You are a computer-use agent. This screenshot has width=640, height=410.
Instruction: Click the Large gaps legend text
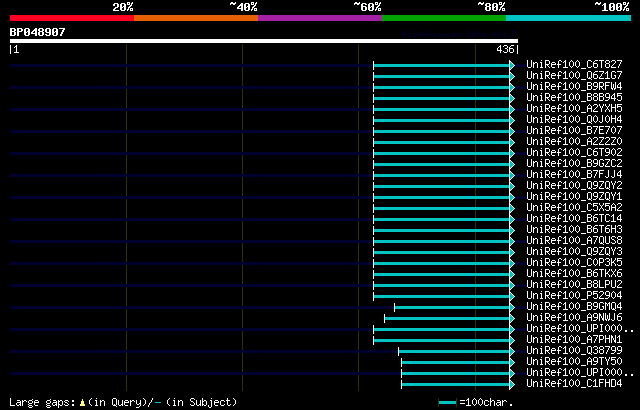(x=42, y=403)
